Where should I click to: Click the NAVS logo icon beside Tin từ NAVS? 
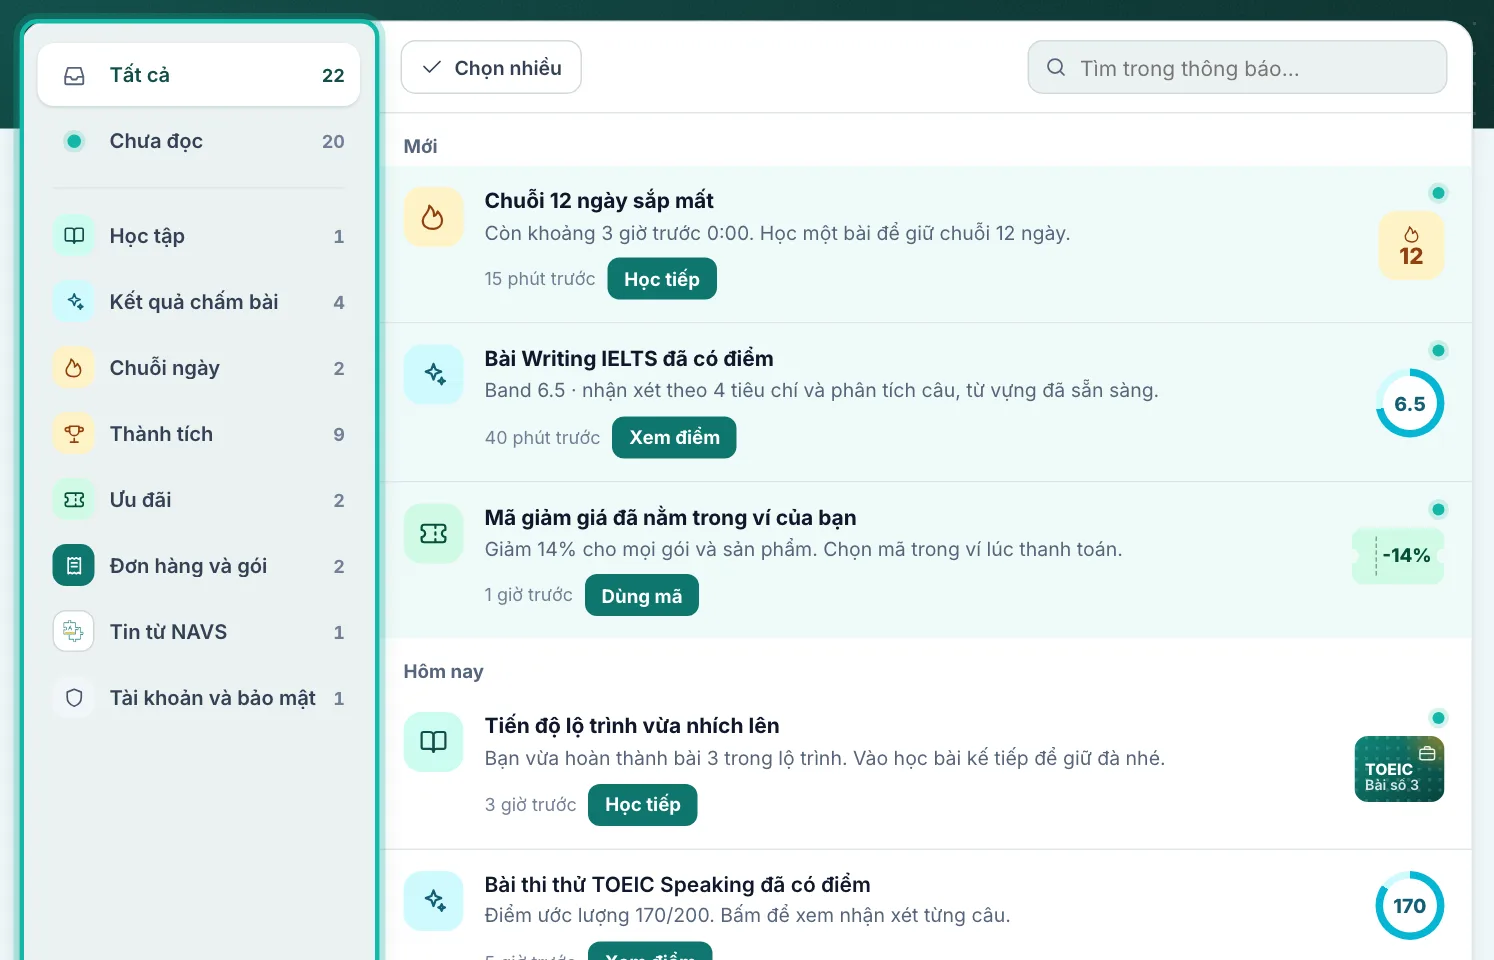tap(74, 632)
